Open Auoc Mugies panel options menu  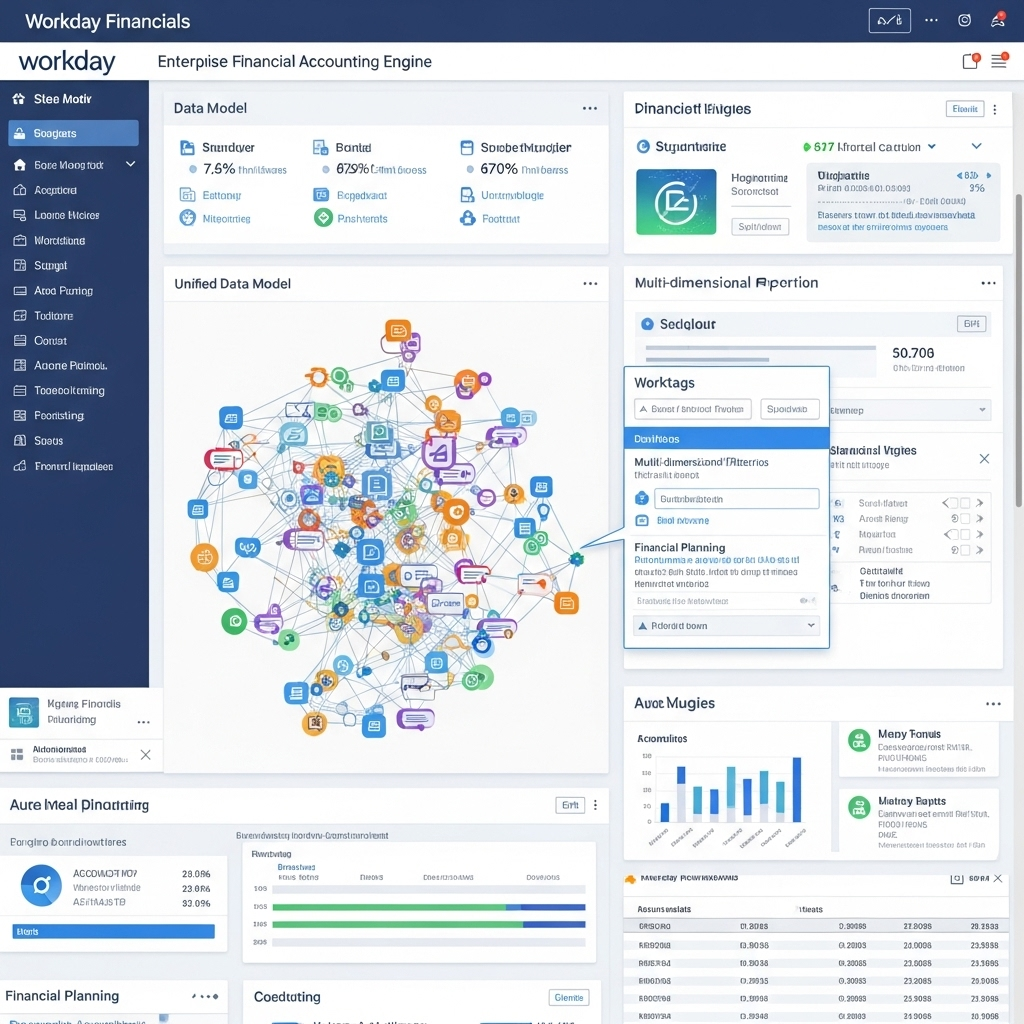click(x=993, y=703)
